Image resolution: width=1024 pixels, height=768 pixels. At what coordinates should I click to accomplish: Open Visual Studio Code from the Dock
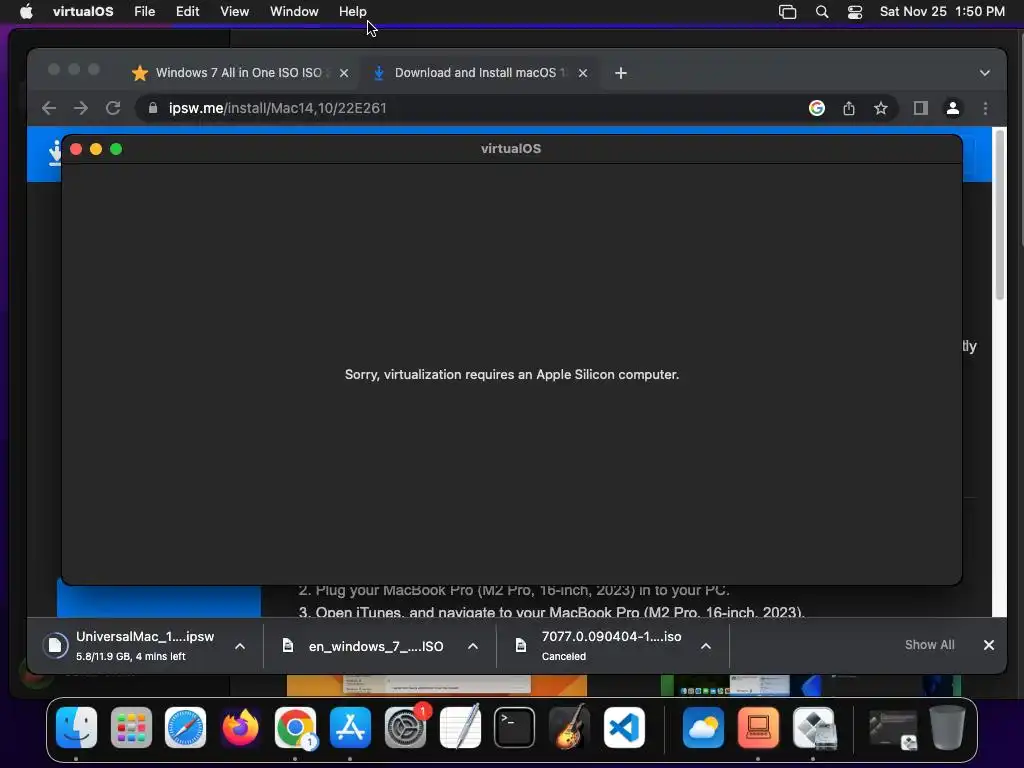(624, 728)
